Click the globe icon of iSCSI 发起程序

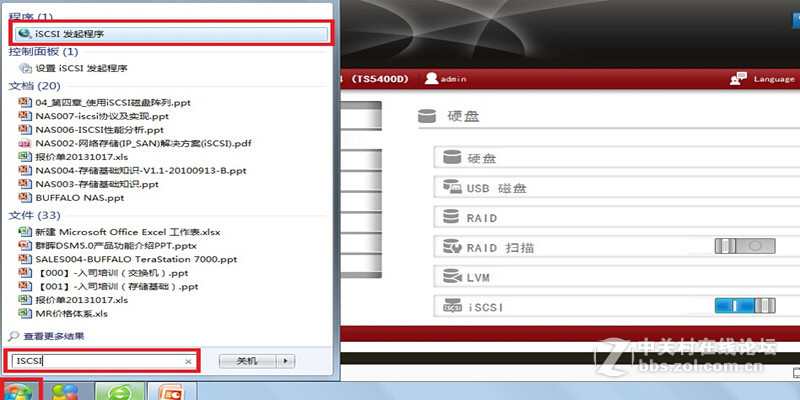[24, 34]
